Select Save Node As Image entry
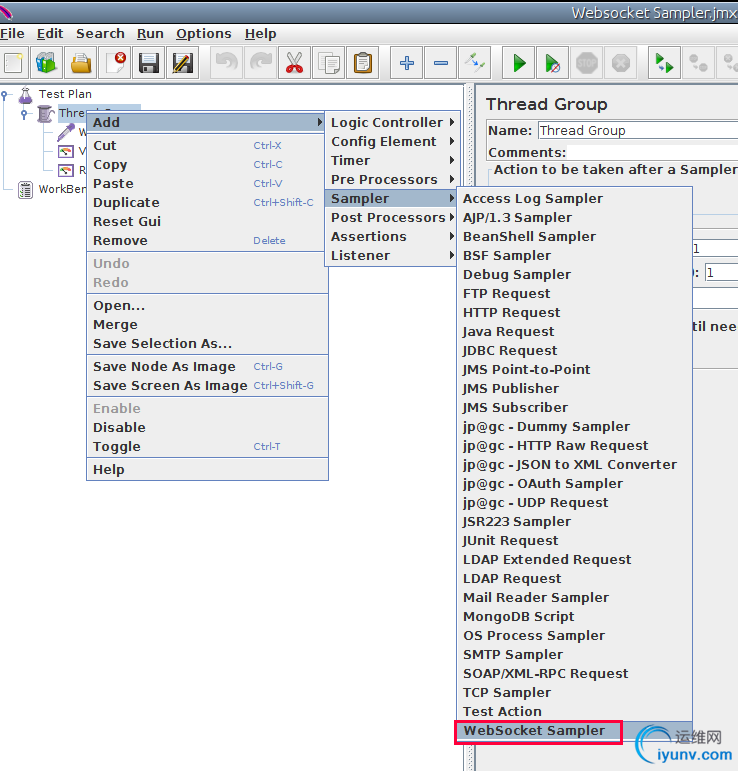 tap(164, 367)
